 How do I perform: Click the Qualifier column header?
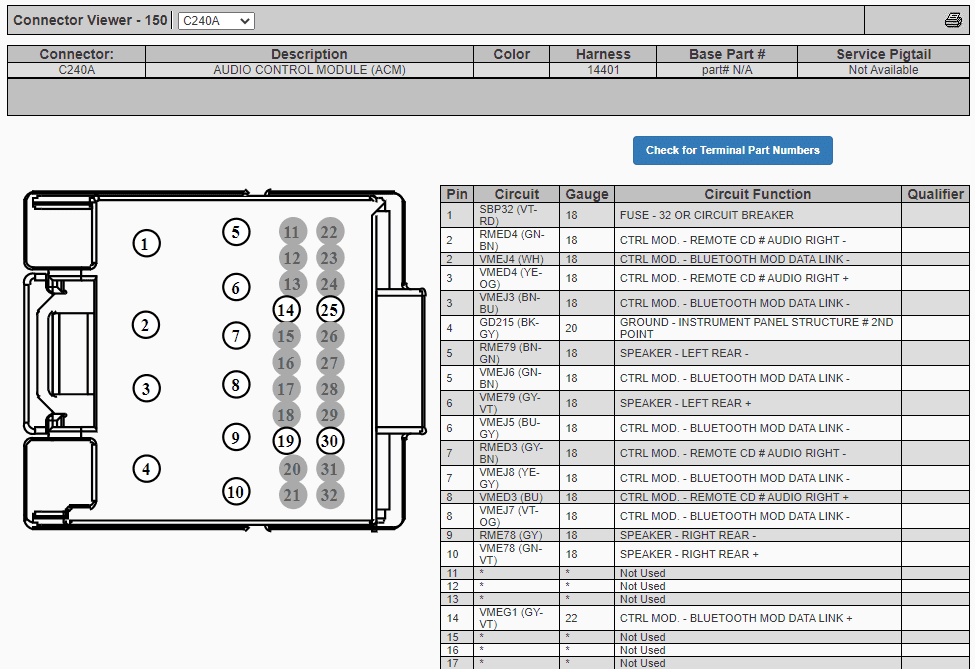(x=935, y=194)
